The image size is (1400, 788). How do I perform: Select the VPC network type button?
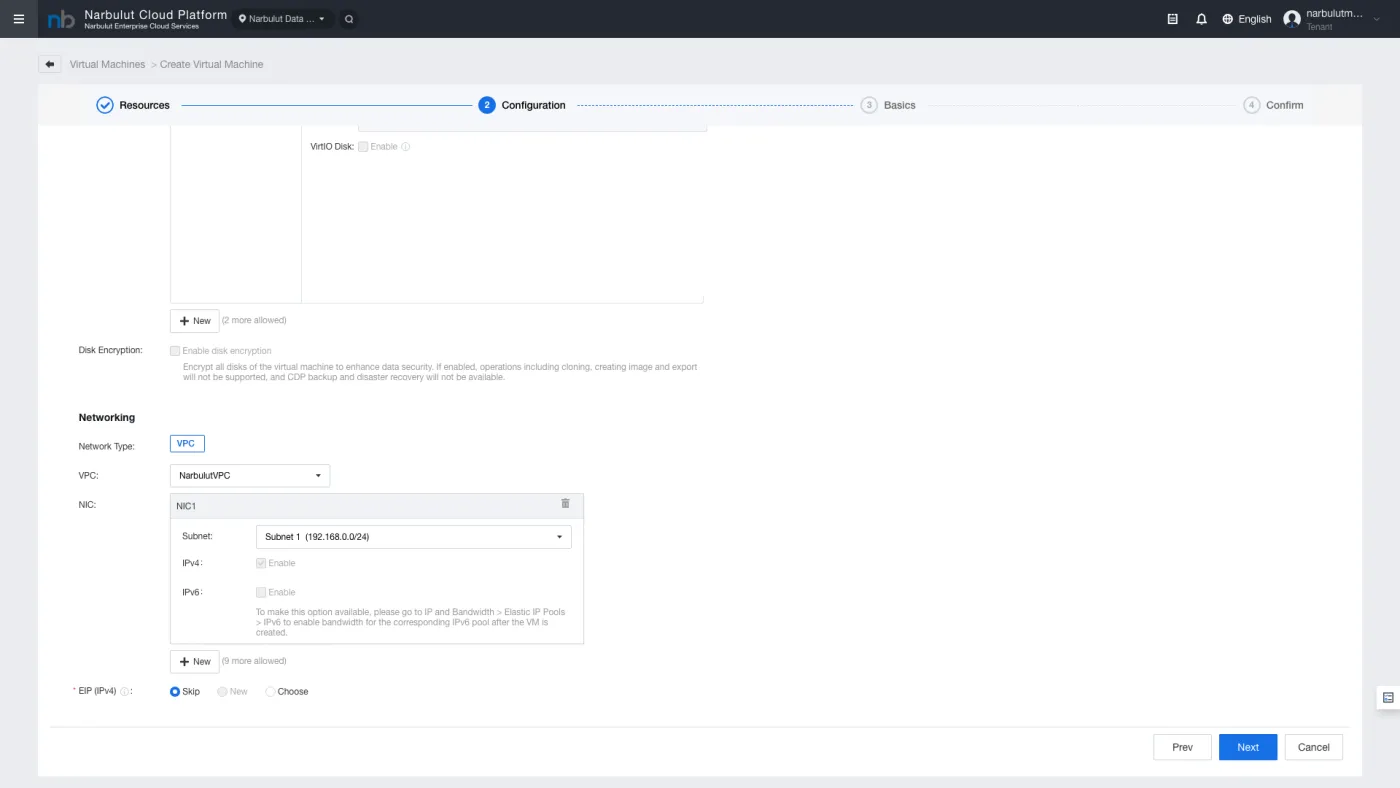pos(187,444)
